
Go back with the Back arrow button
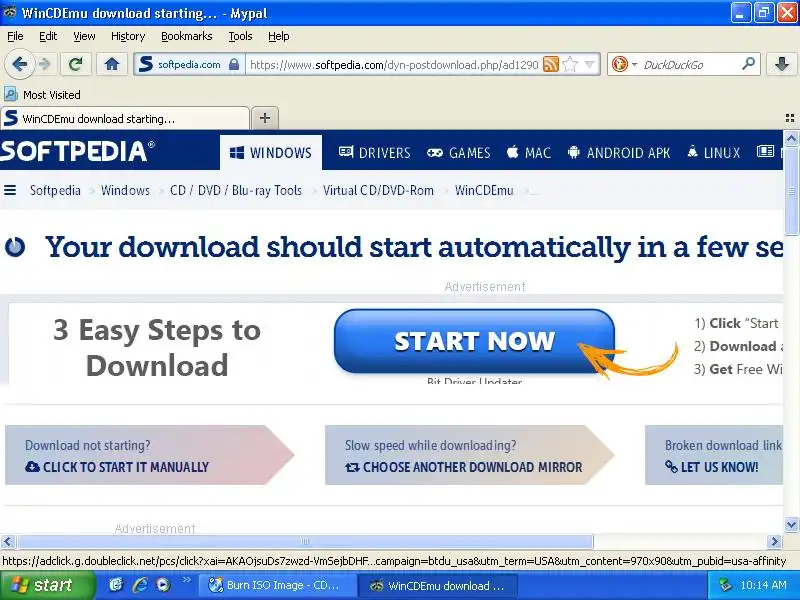(x=20, y=65)
